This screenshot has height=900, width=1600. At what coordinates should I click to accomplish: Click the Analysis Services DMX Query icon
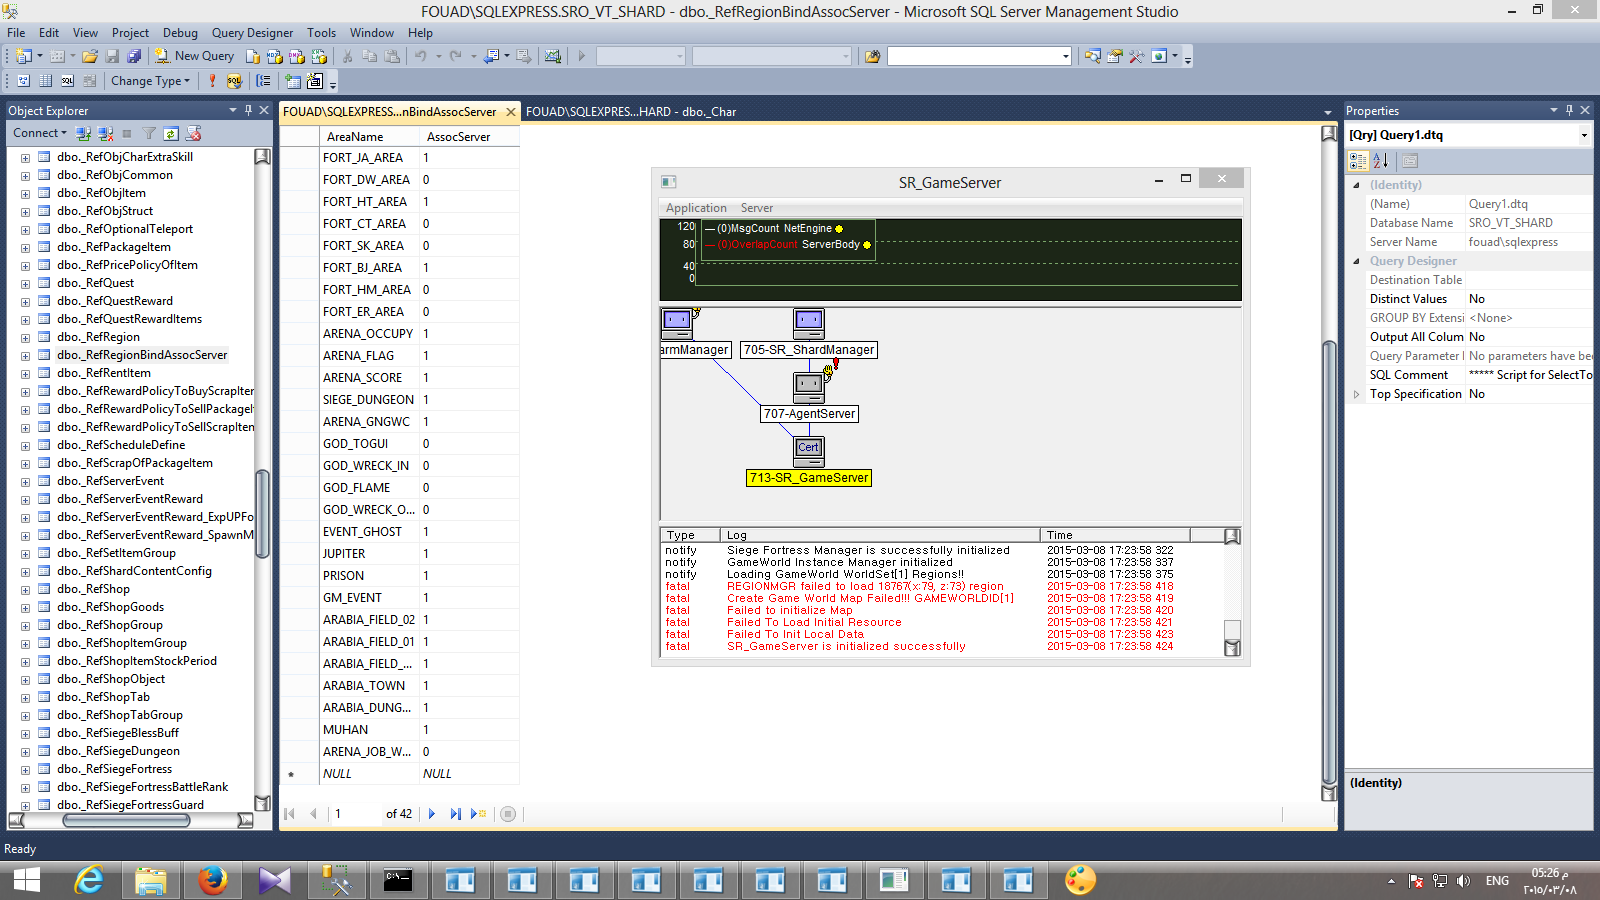(297, 56)
